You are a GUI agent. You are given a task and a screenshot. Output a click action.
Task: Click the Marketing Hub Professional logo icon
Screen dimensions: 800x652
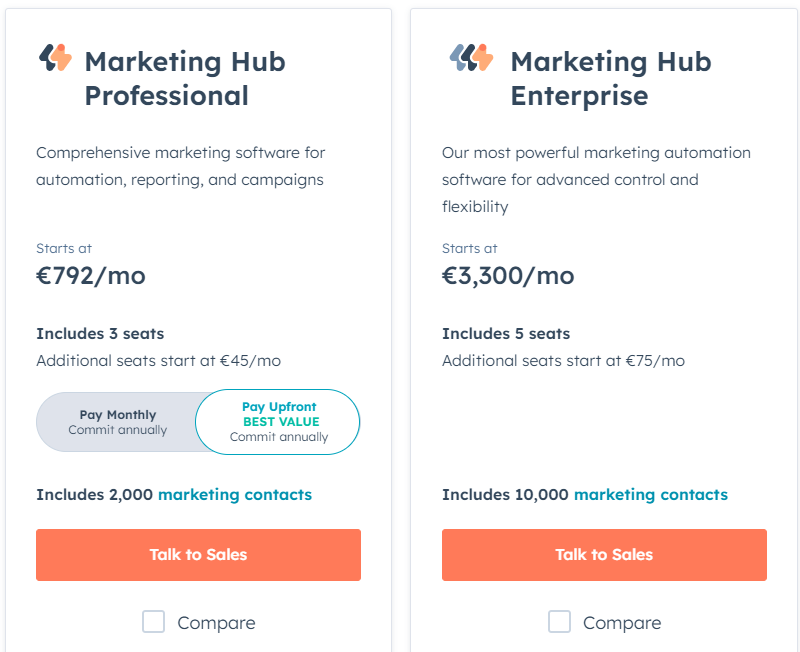[x=55, y=58]
